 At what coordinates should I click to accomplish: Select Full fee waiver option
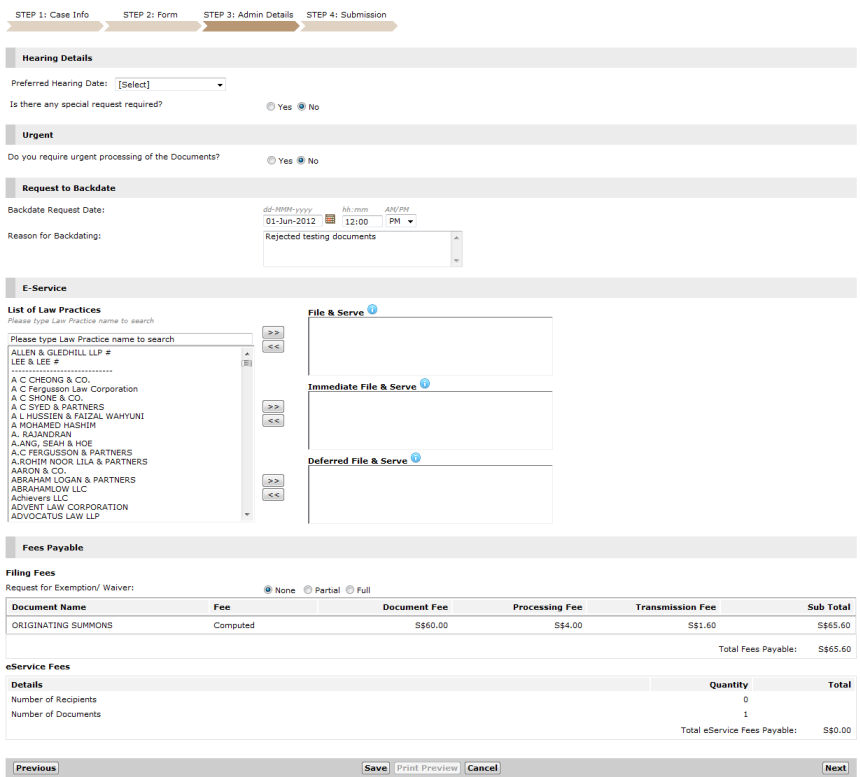tap(350, 590)
